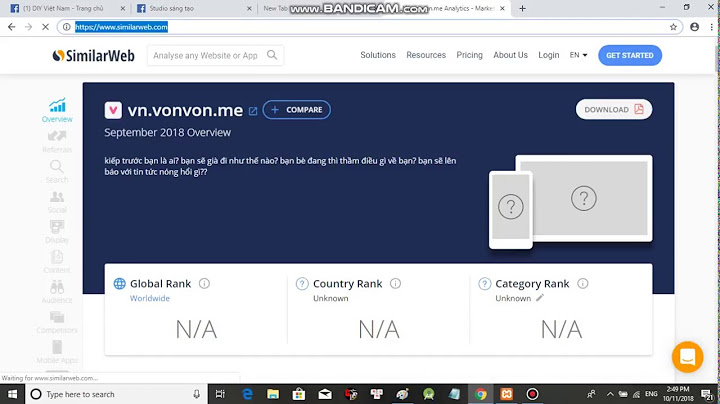This screenshot has height=404, width=720.
Task: View site information icon in address bar
Action: click(x=67, y=27)
